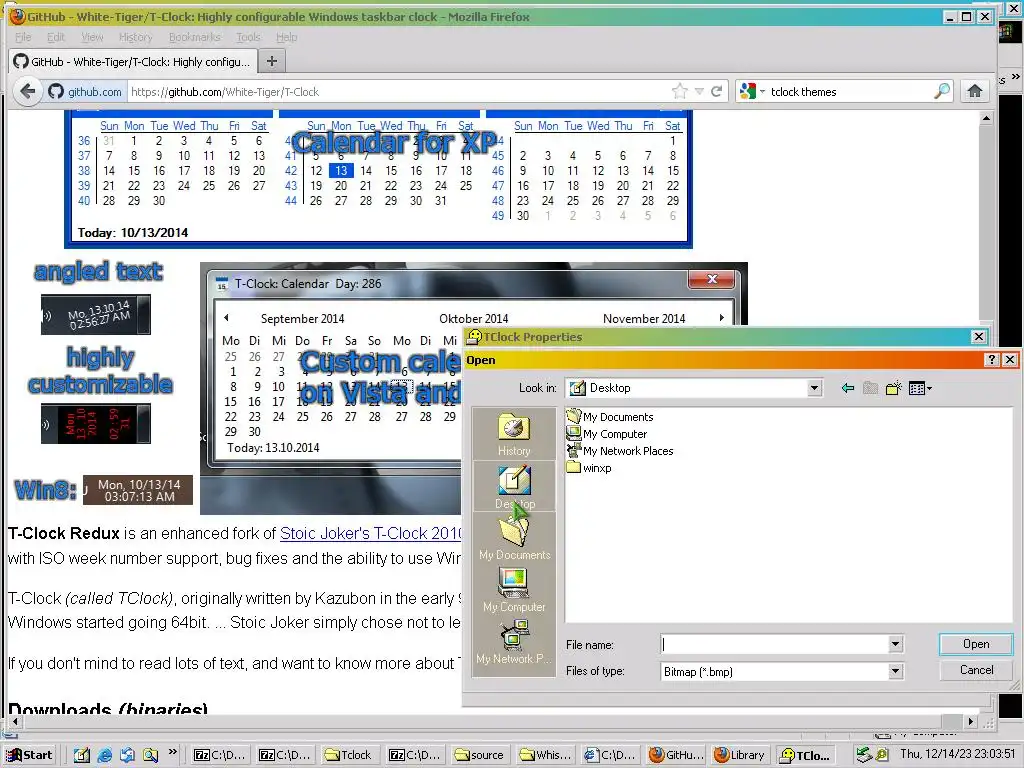Image resolution: width=1024 pixels, height=768 pixels.
Task: Follow the Stoic Joker's T-Clock 2010 link
Action: (370, 534)
